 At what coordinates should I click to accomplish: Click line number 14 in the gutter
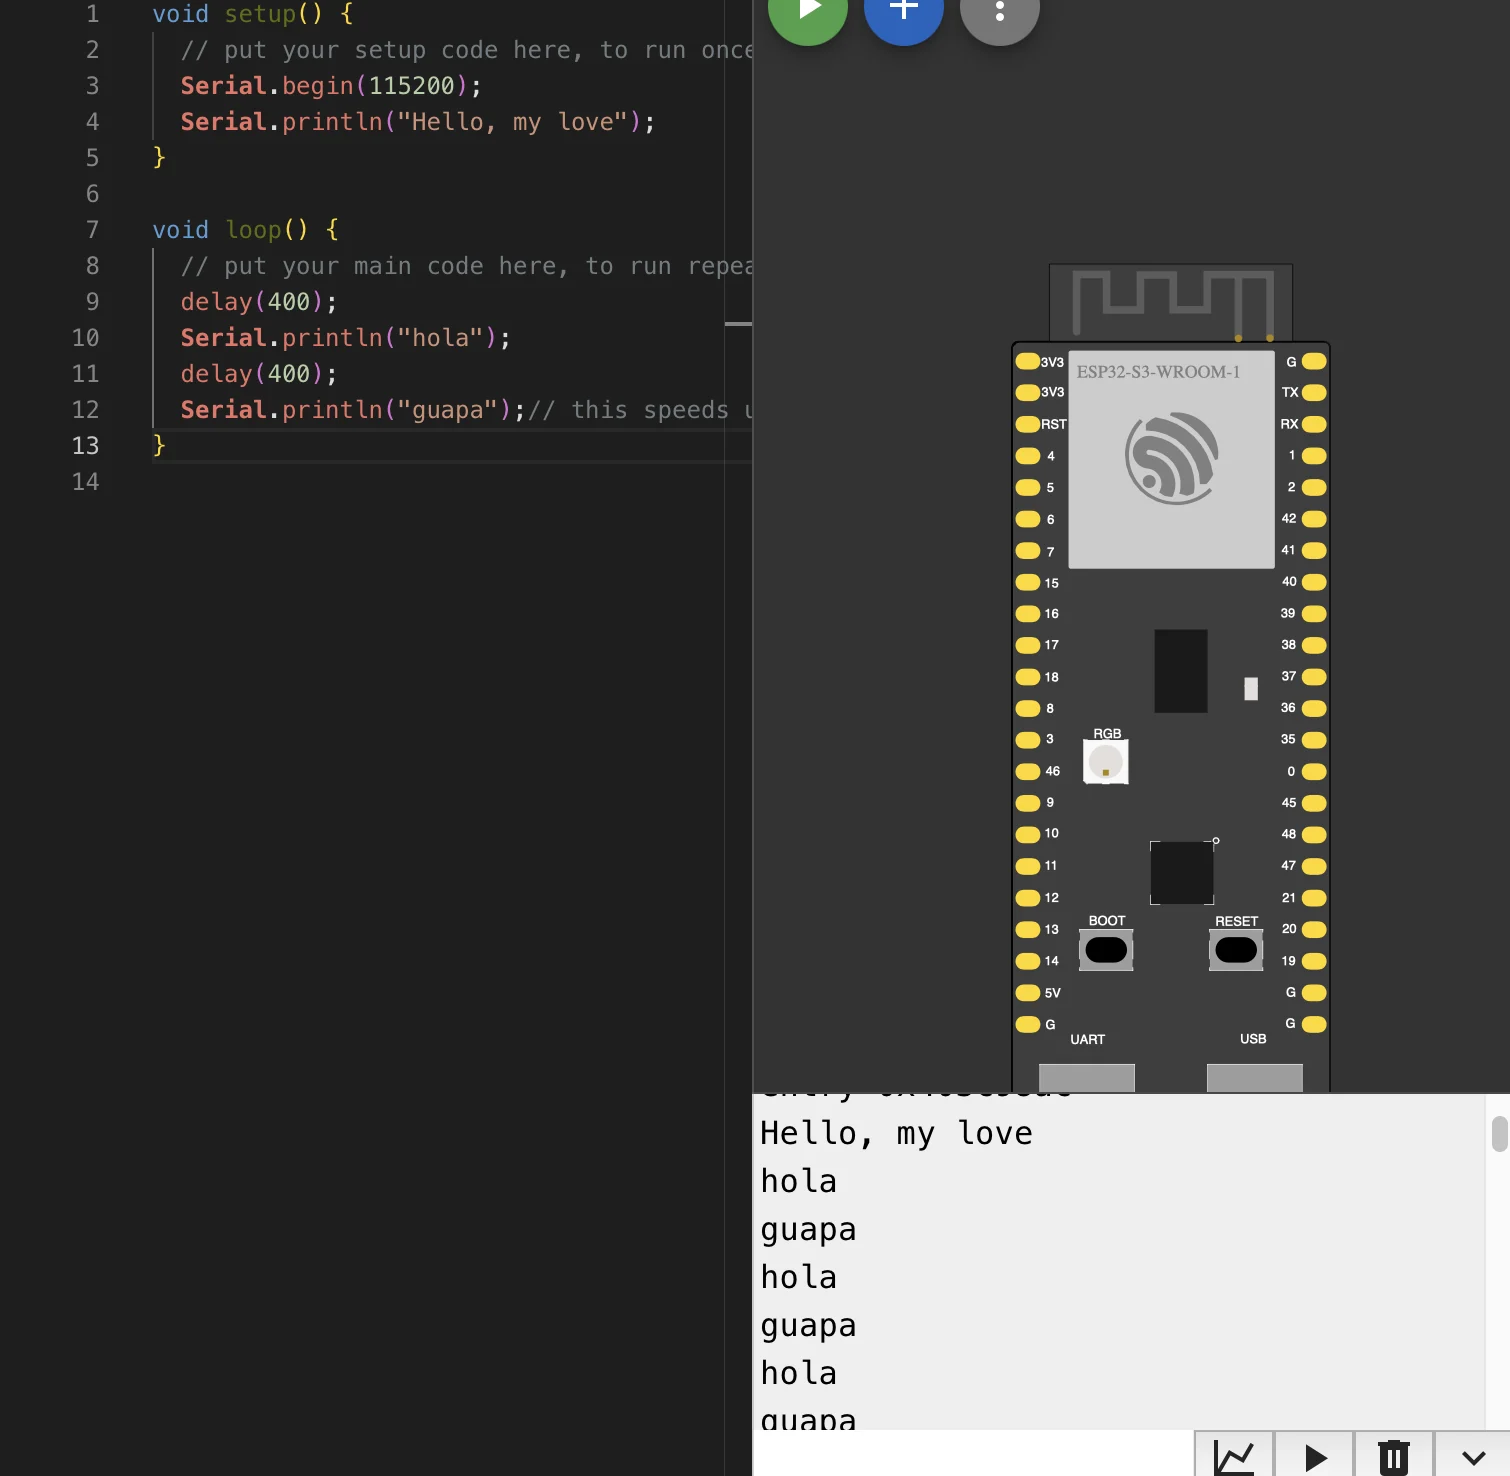pos(86,482)
